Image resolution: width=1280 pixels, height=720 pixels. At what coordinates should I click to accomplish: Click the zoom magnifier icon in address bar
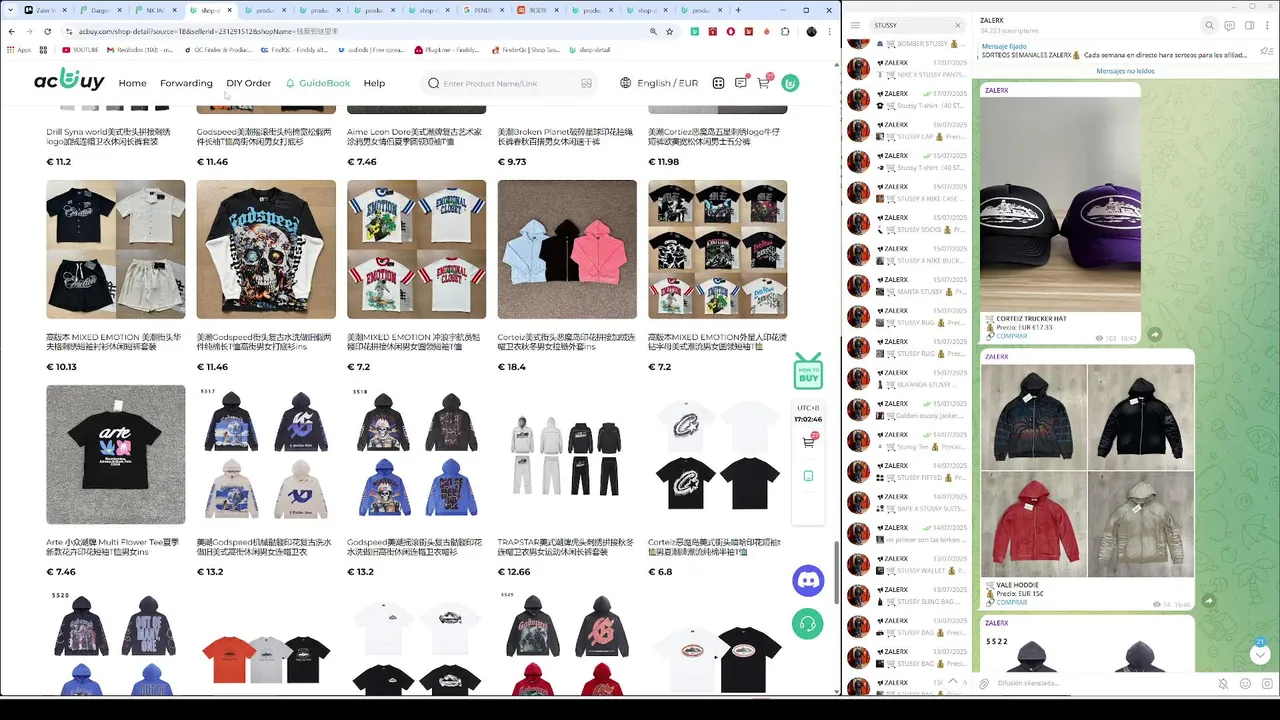(x=654, y=31)
